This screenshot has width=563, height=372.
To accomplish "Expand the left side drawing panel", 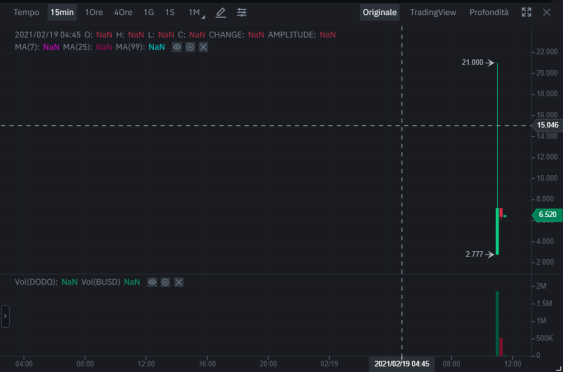I will 5,316.
